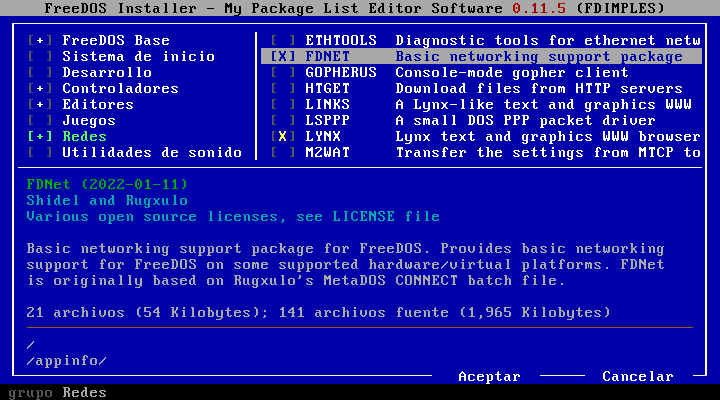Mark the LINKS package checkbox
Screen dimensions: 720x400
tap(282, 105)
